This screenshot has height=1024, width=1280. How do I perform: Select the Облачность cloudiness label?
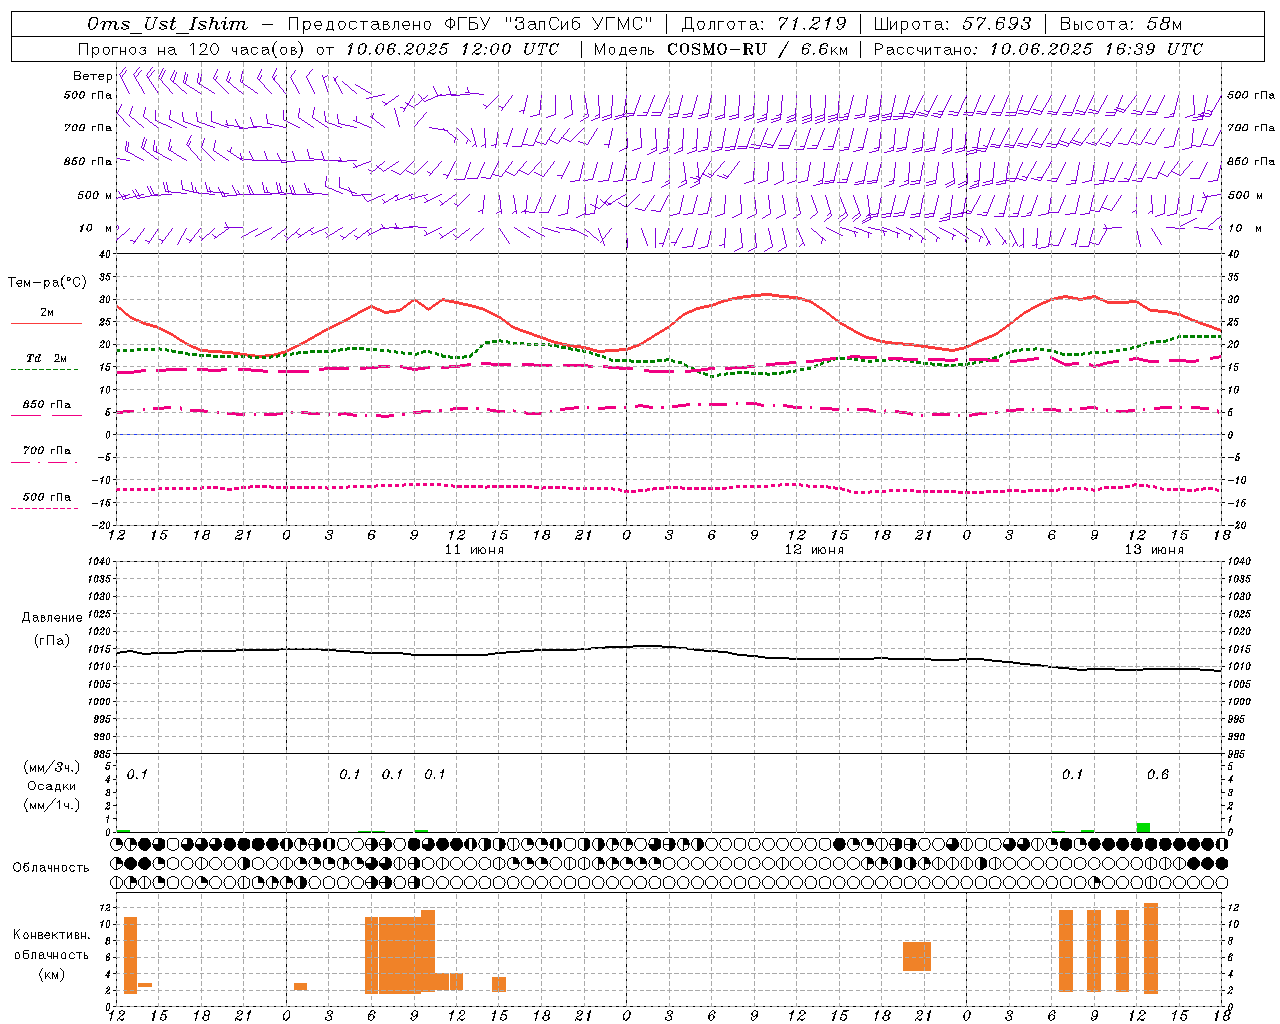pos(51,868)
